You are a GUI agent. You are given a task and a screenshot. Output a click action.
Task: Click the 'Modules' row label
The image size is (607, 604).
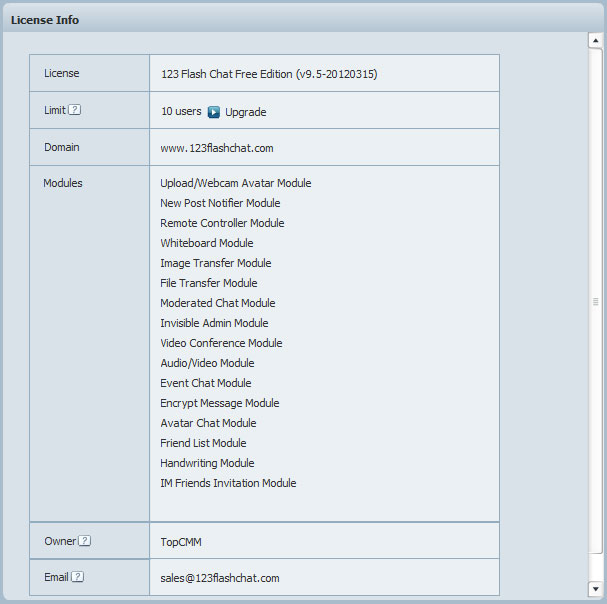63,183
